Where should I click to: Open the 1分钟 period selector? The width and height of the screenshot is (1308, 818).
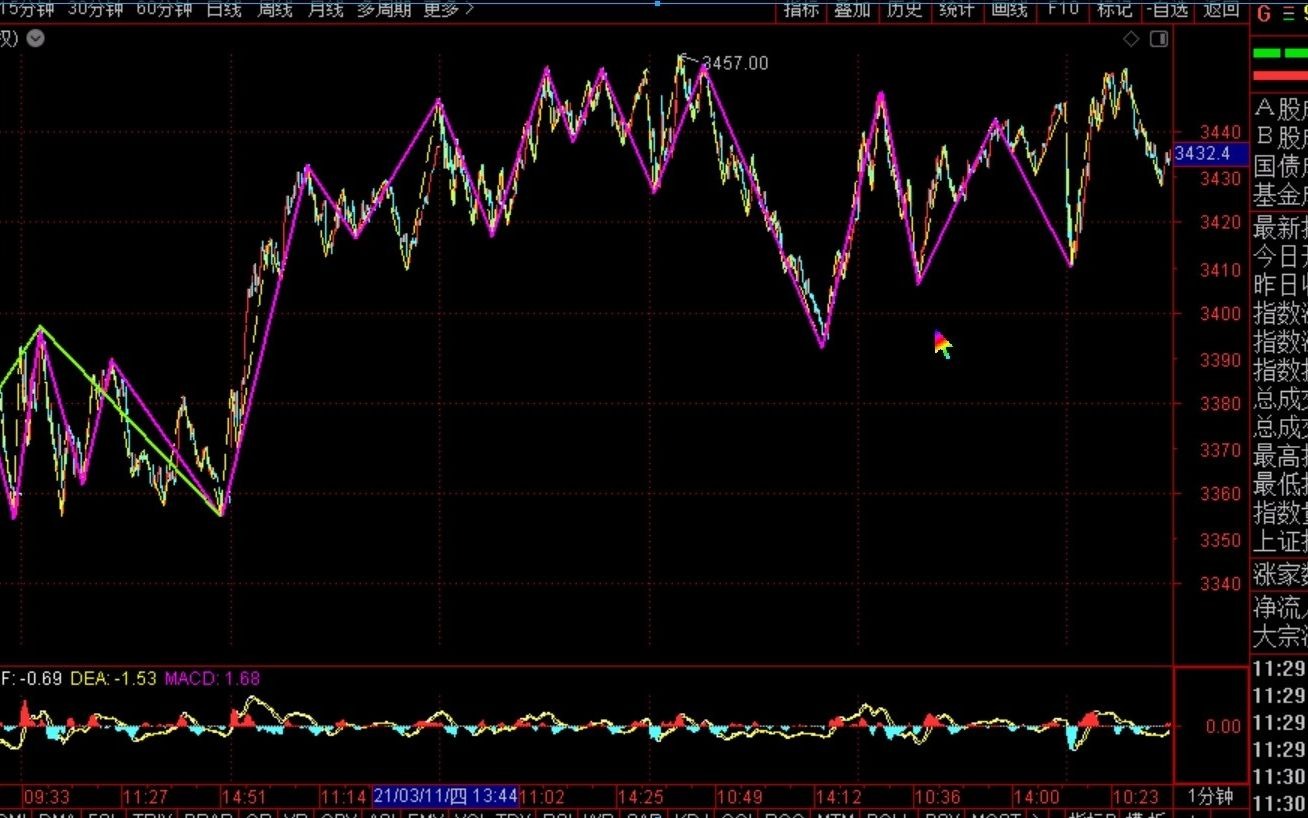coord(1211,797)
